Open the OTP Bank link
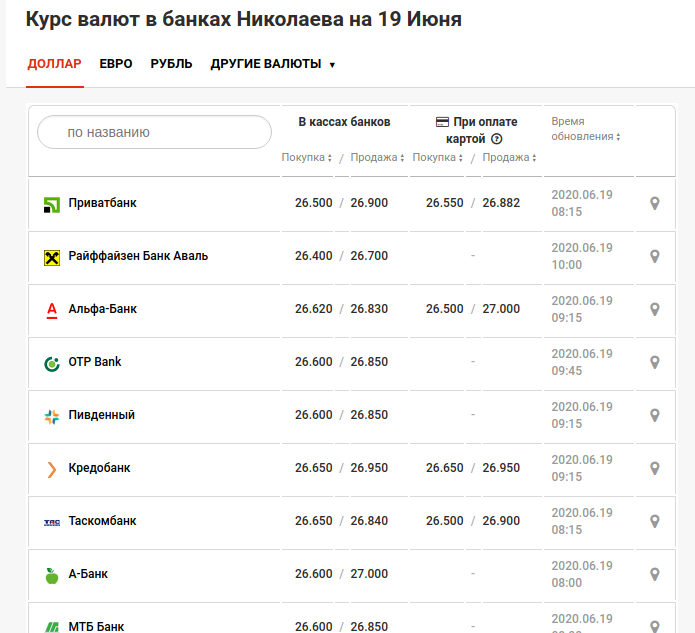 pyautogui.click(x=94, y=362)
